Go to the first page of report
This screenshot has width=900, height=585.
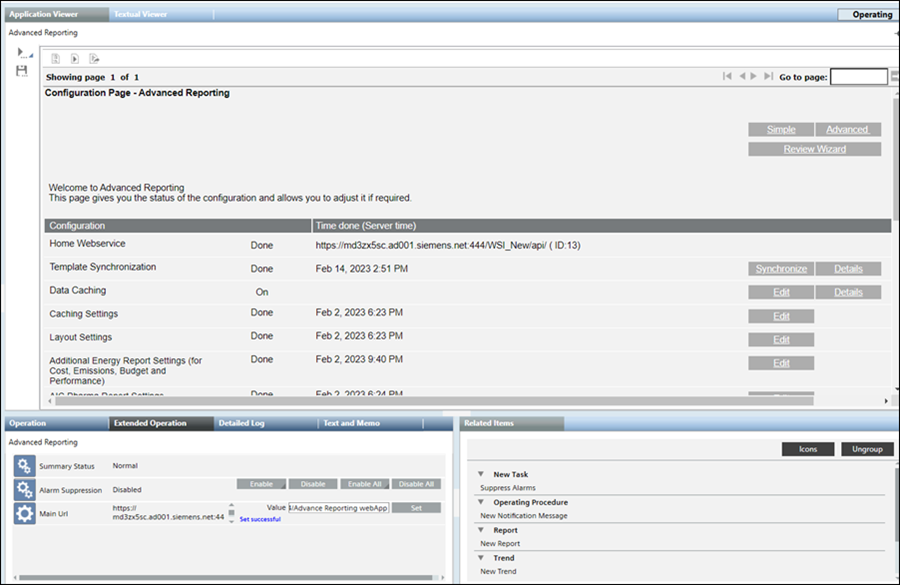727,76
